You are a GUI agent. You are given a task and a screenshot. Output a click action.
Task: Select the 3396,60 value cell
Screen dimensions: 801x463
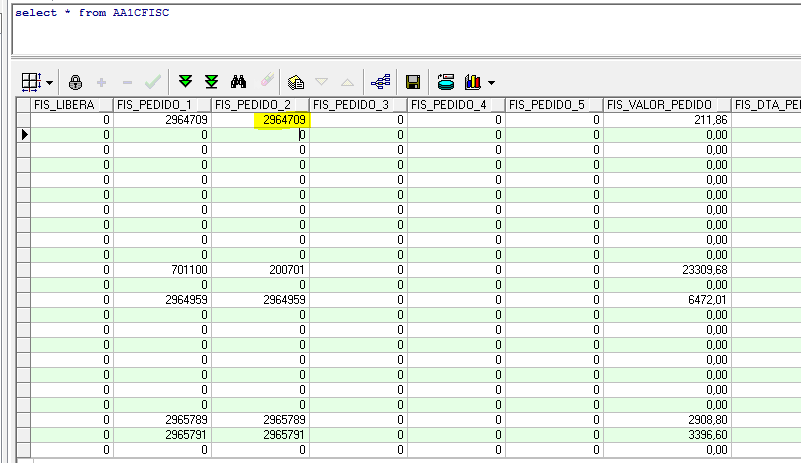(x=667, y=435)
